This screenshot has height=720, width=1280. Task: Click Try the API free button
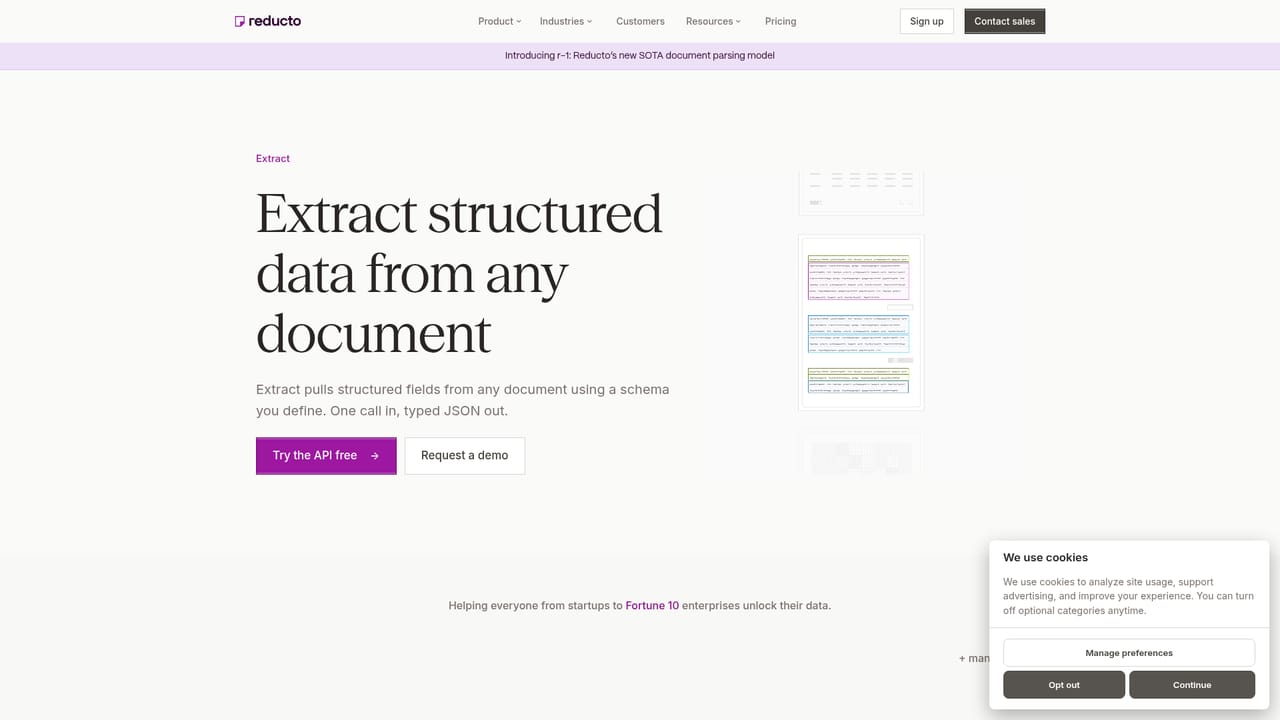(326, 456)
